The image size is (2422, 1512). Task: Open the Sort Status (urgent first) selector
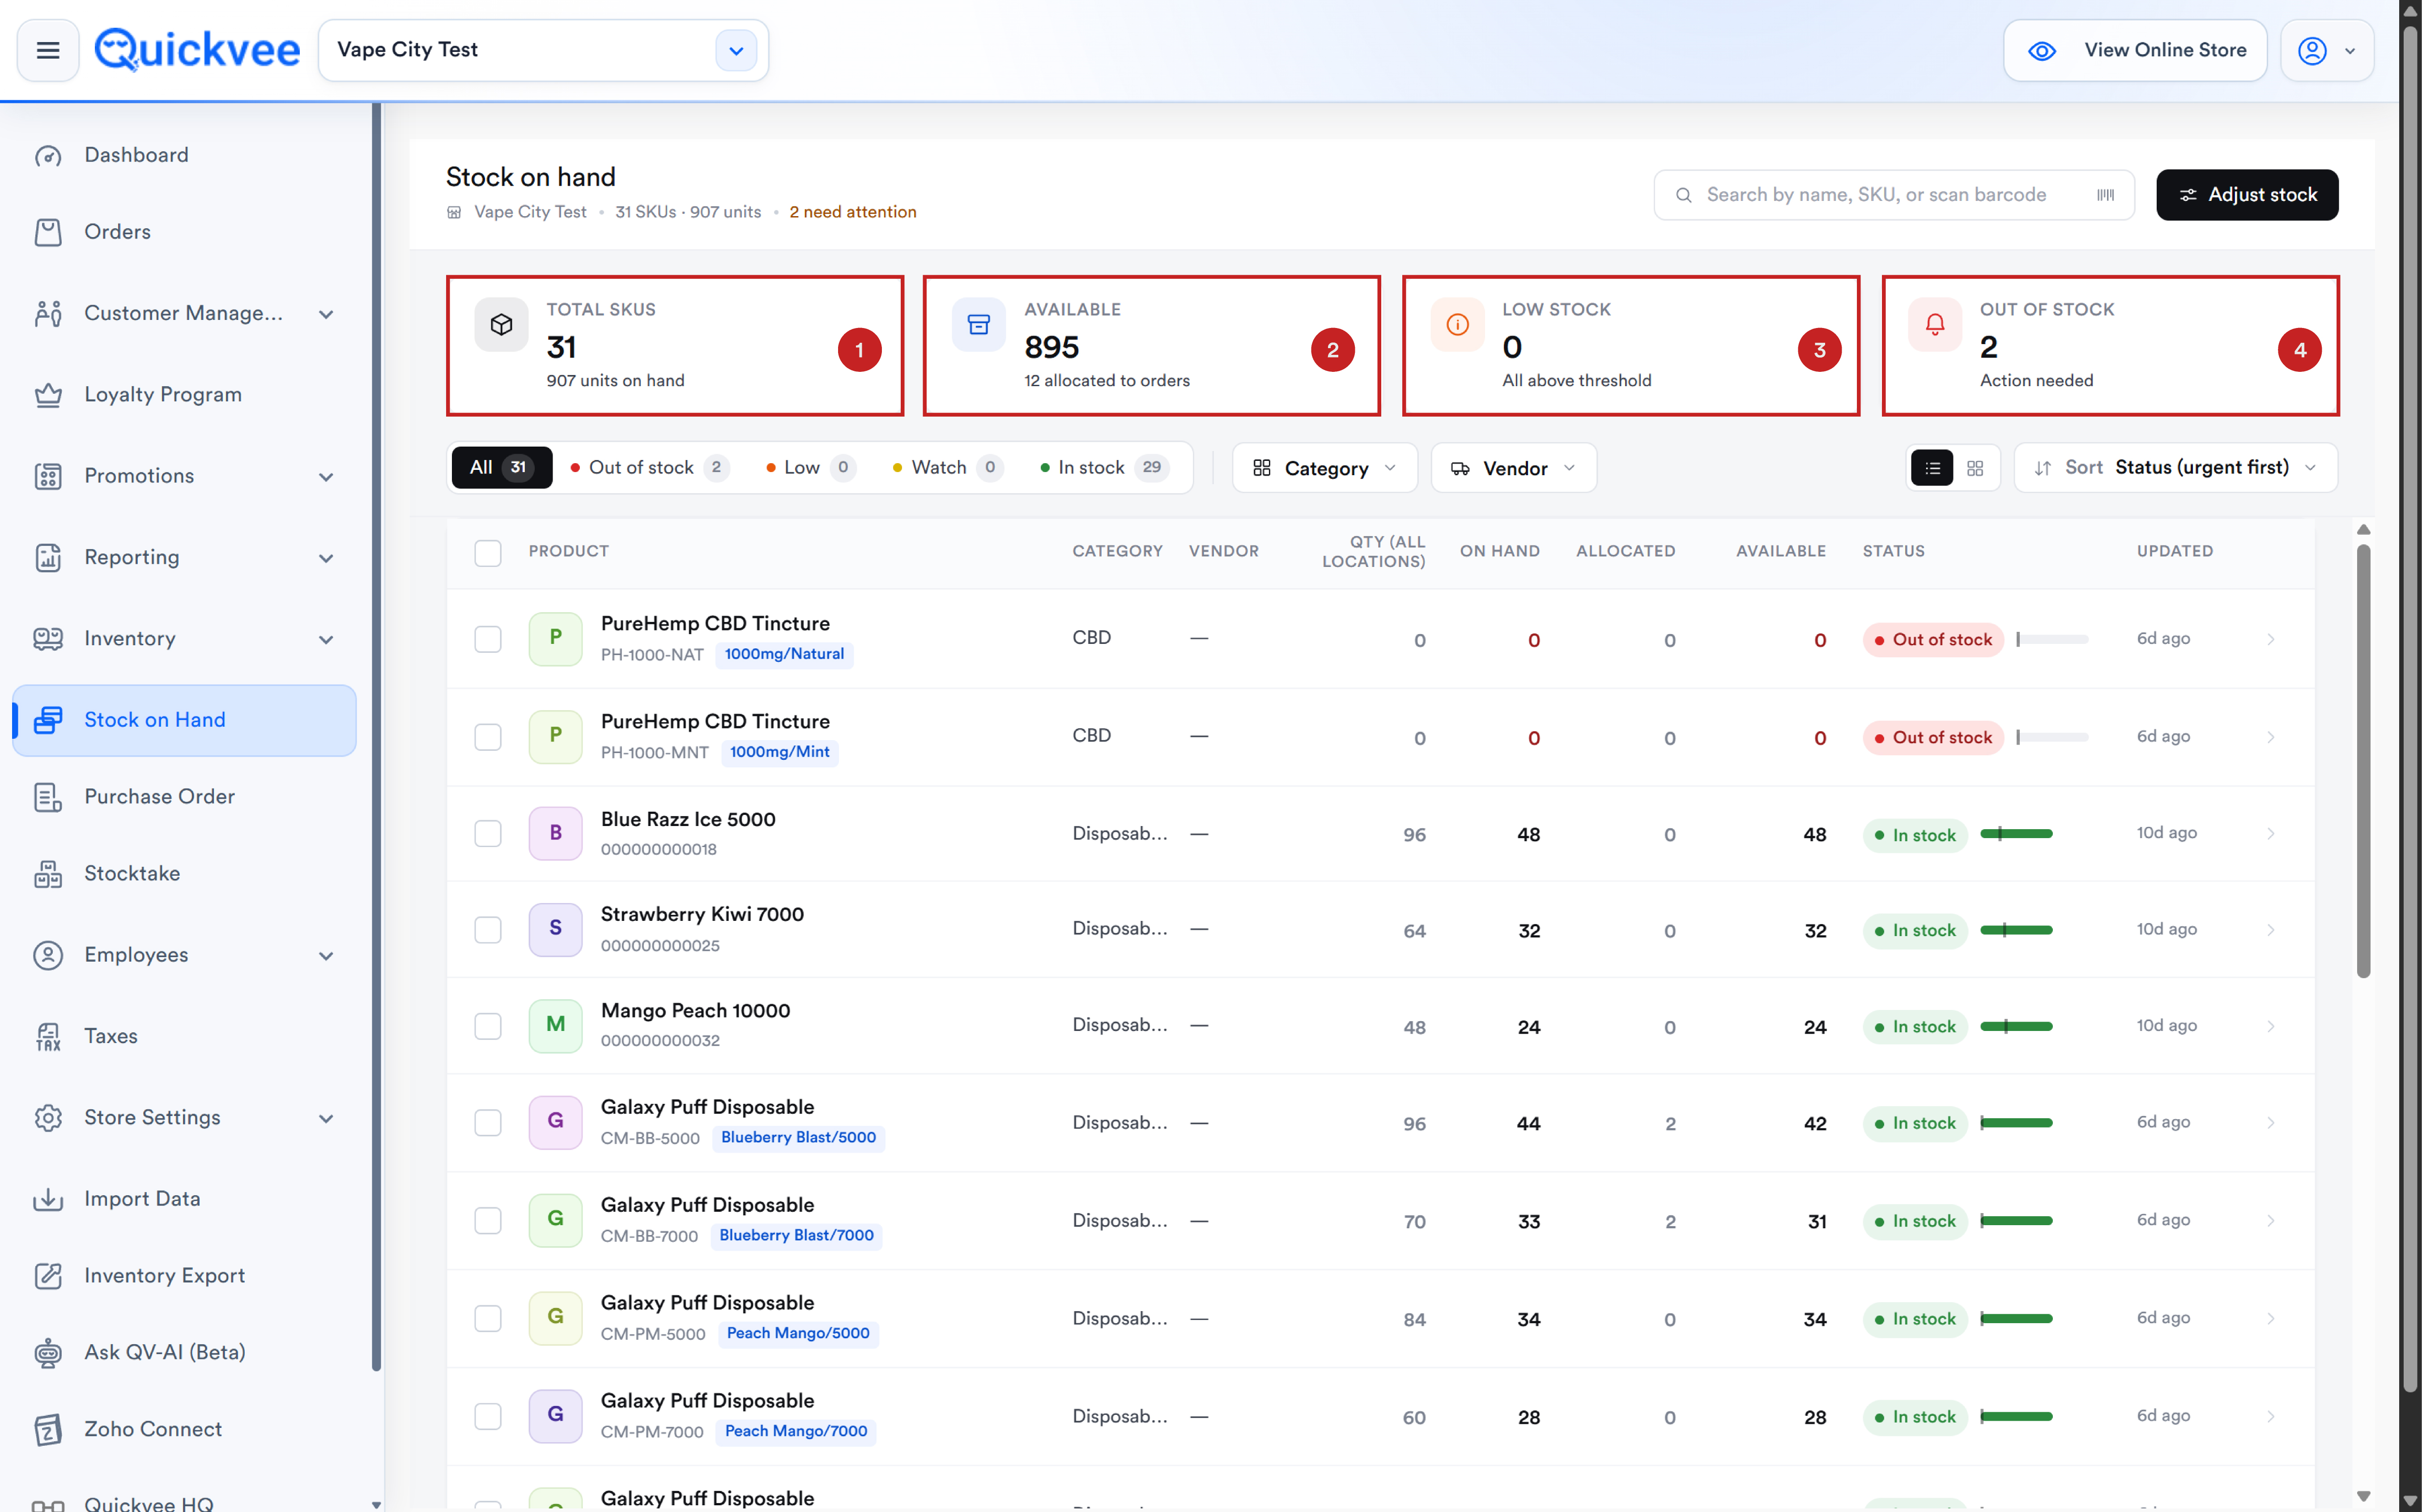click(2176, 468)
